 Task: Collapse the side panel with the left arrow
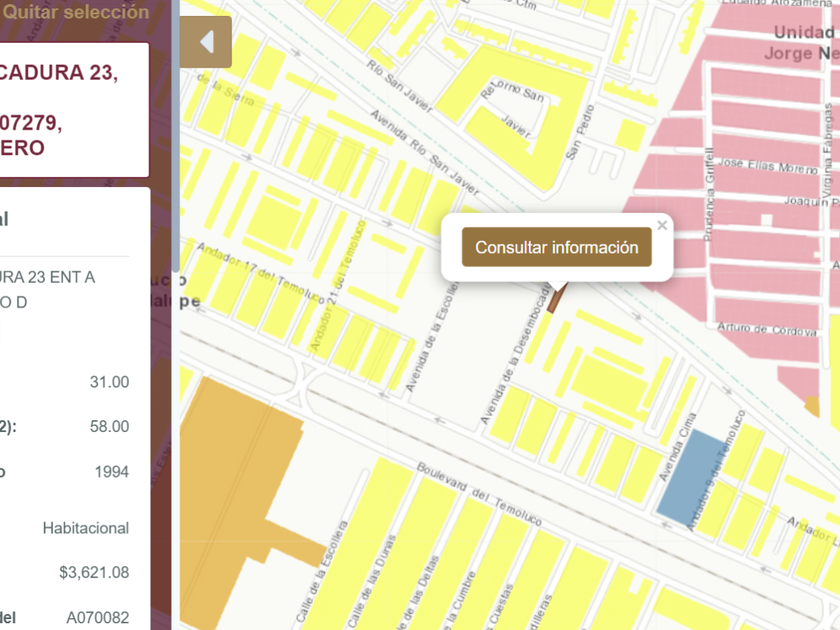(x=207, y=43)
